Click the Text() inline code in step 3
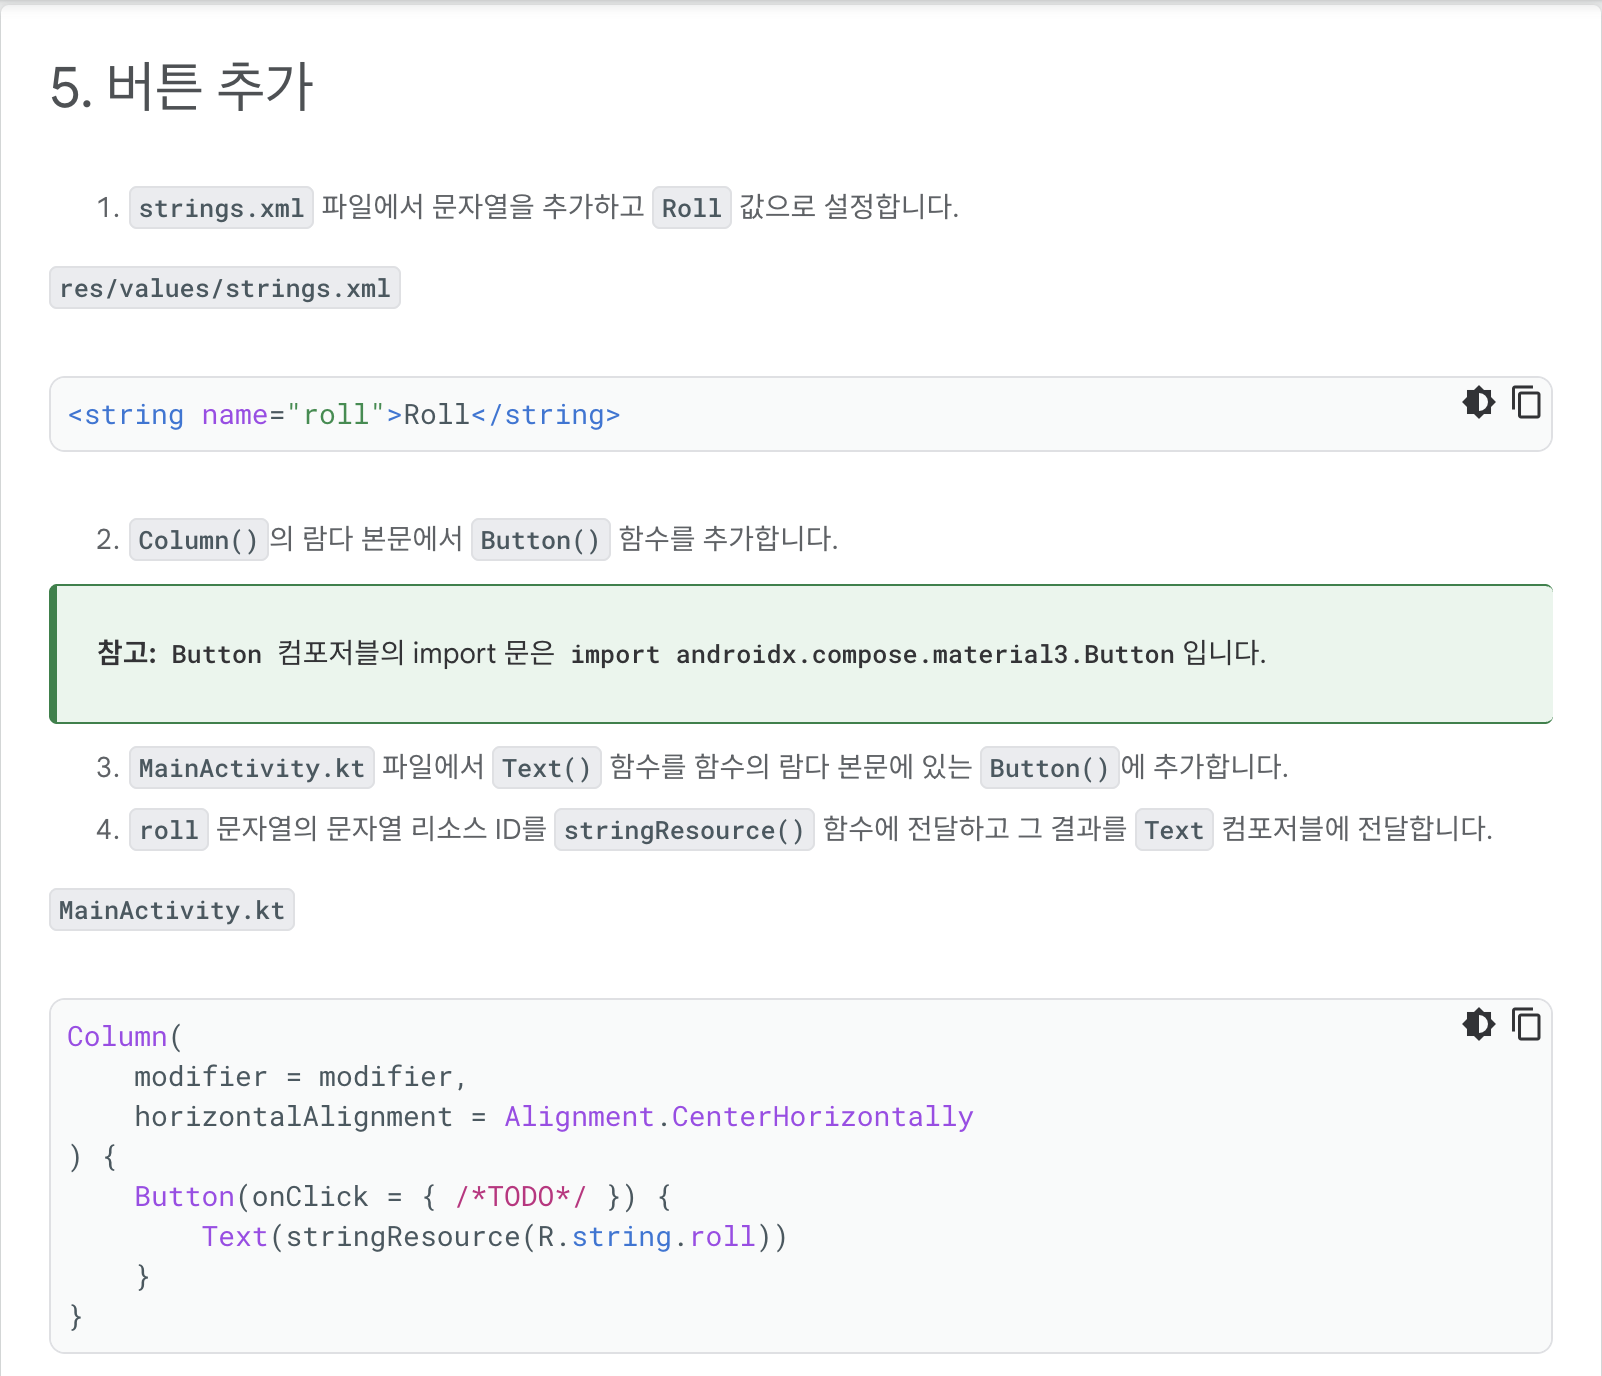Screen dimensions: 1602x1376 [547, 768]
